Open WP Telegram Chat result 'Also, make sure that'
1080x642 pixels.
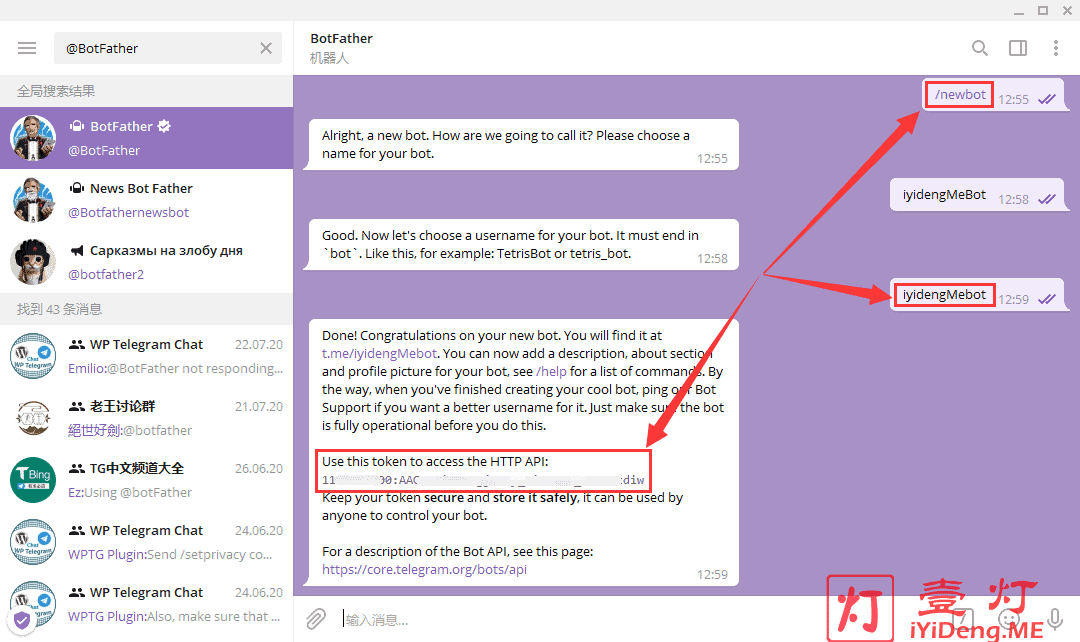coord(147,604)
